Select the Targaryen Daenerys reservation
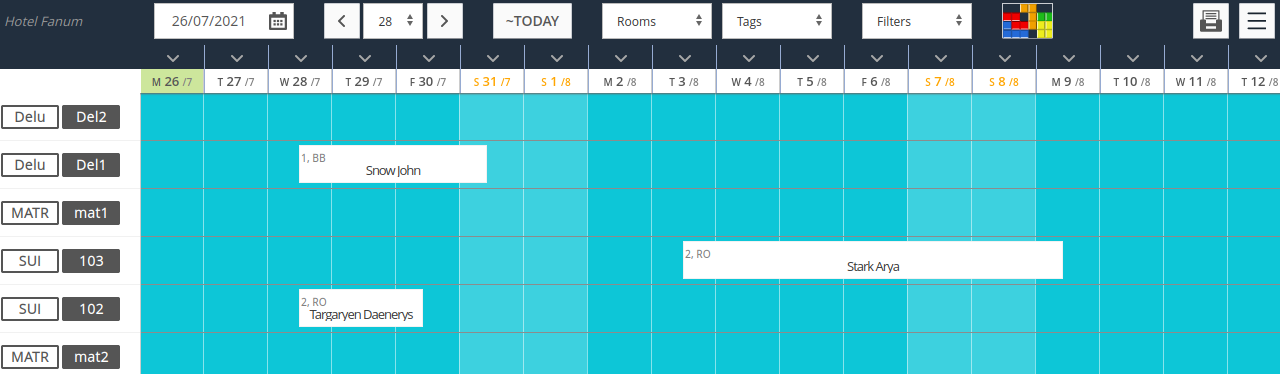1280x374 pixels. click(361, 308)
